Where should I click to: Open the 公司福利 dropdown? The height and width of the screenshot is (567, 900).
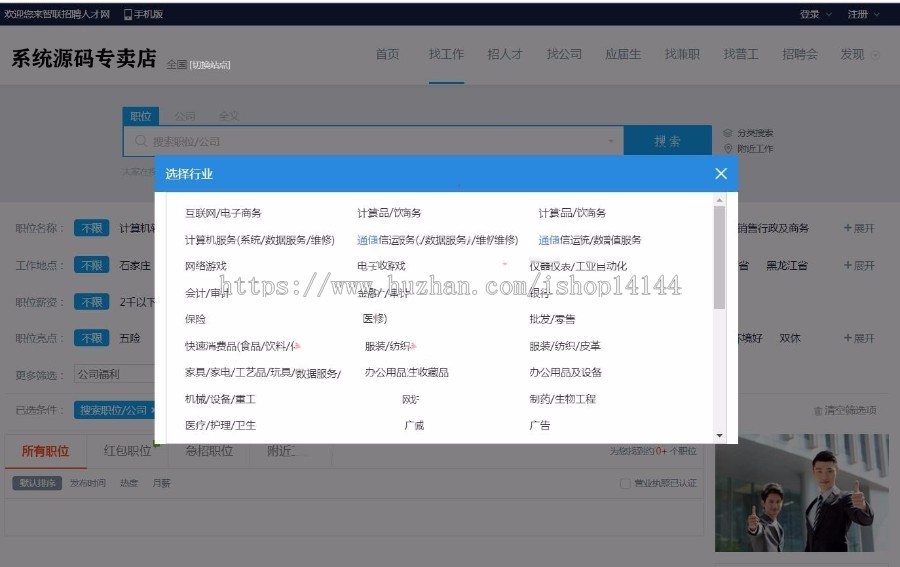coord(114,374)
